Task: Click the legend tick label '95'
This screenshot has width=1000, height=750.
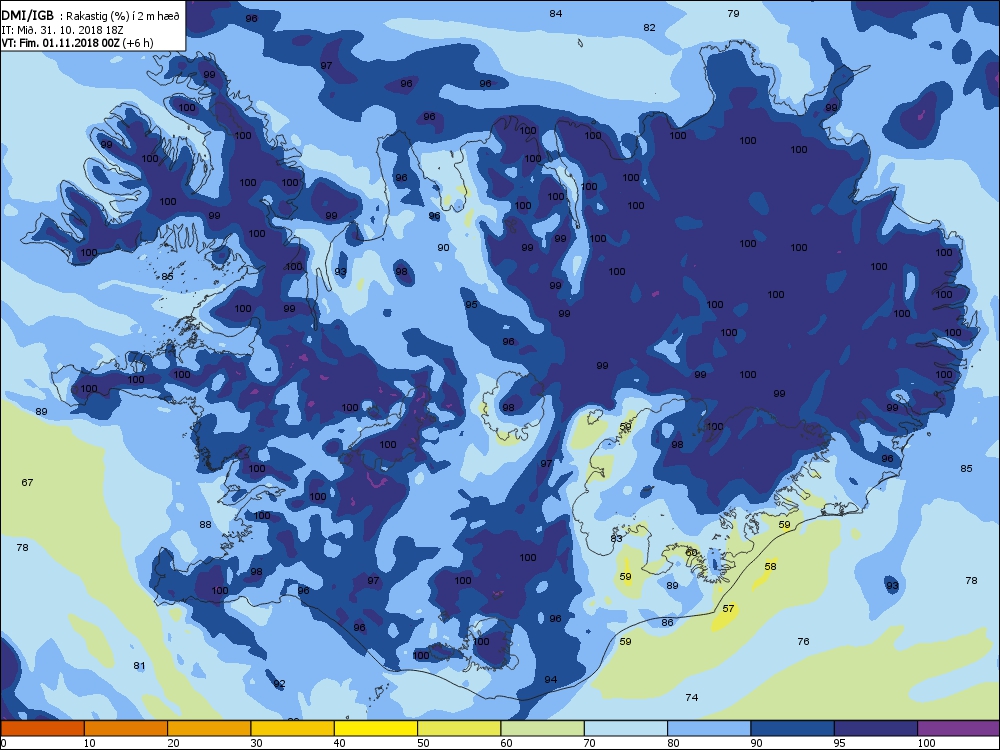Action: pyautogui.click(x=840, y=743)
